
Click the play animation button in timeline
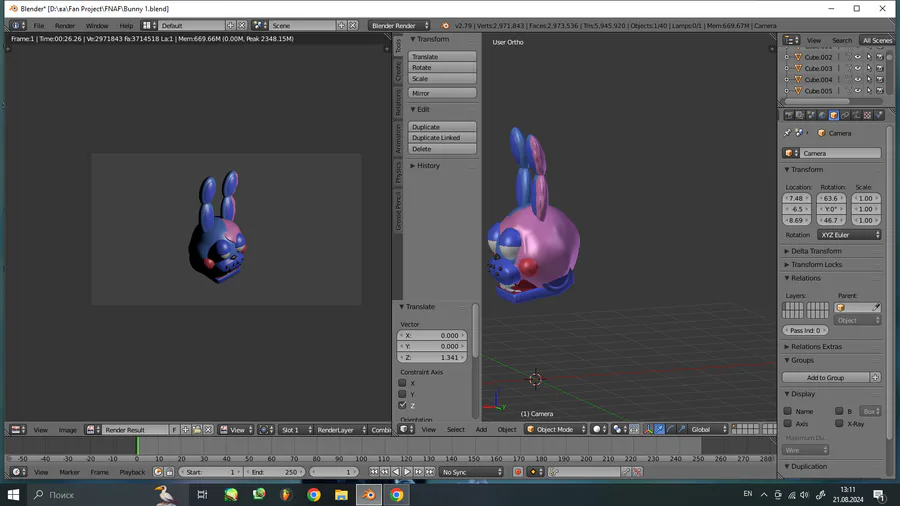pyautogui.click(x=407, y=472)
